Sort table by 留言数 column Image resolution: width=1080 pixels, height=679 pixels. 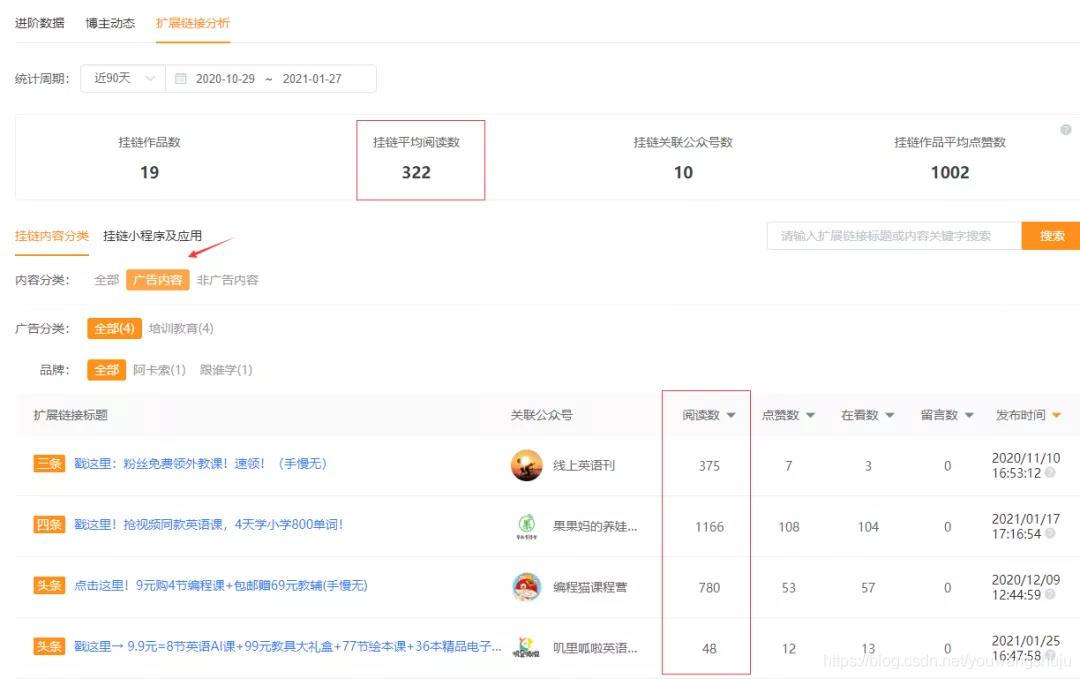947,416
